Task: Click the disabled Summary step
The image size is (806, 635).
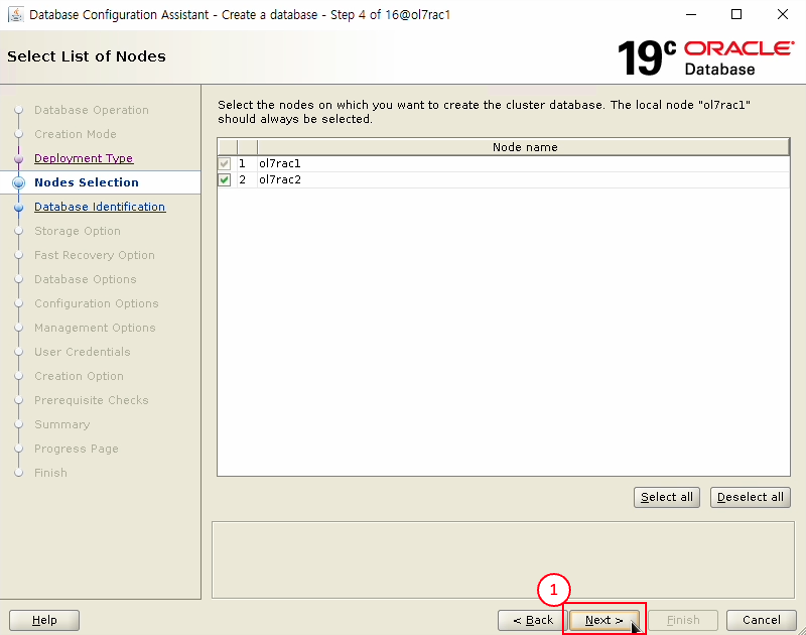Action: pos(62,424)
